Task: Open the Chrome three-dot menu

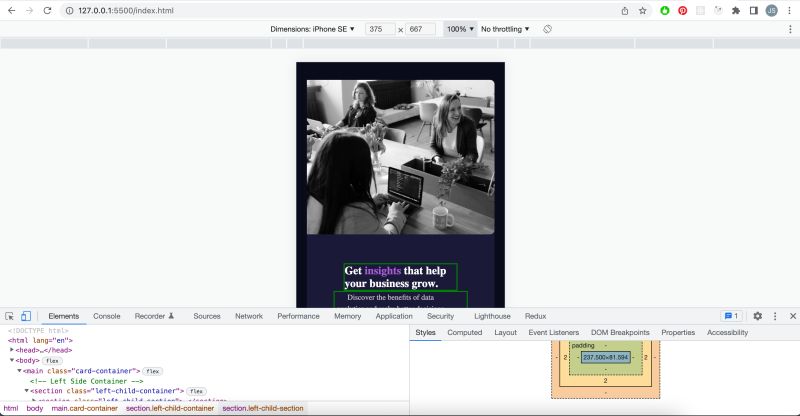Action: coord(789,10)
